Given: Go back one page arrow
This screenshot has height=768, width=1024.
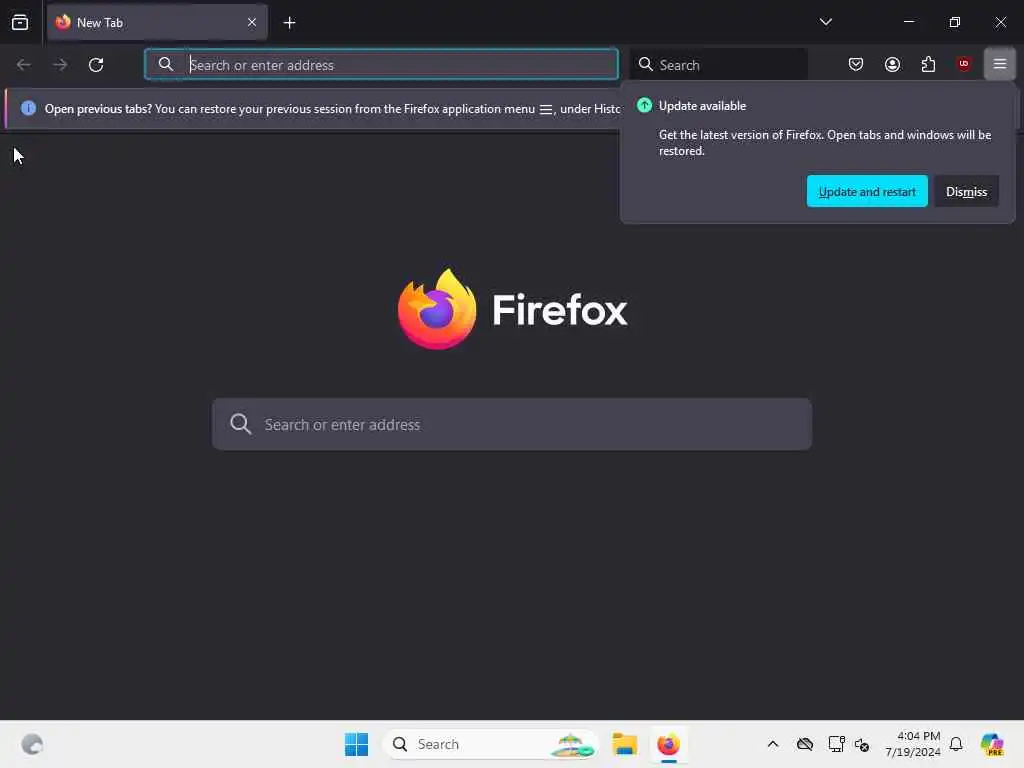Looking at the screenshot, I should 24,65.
